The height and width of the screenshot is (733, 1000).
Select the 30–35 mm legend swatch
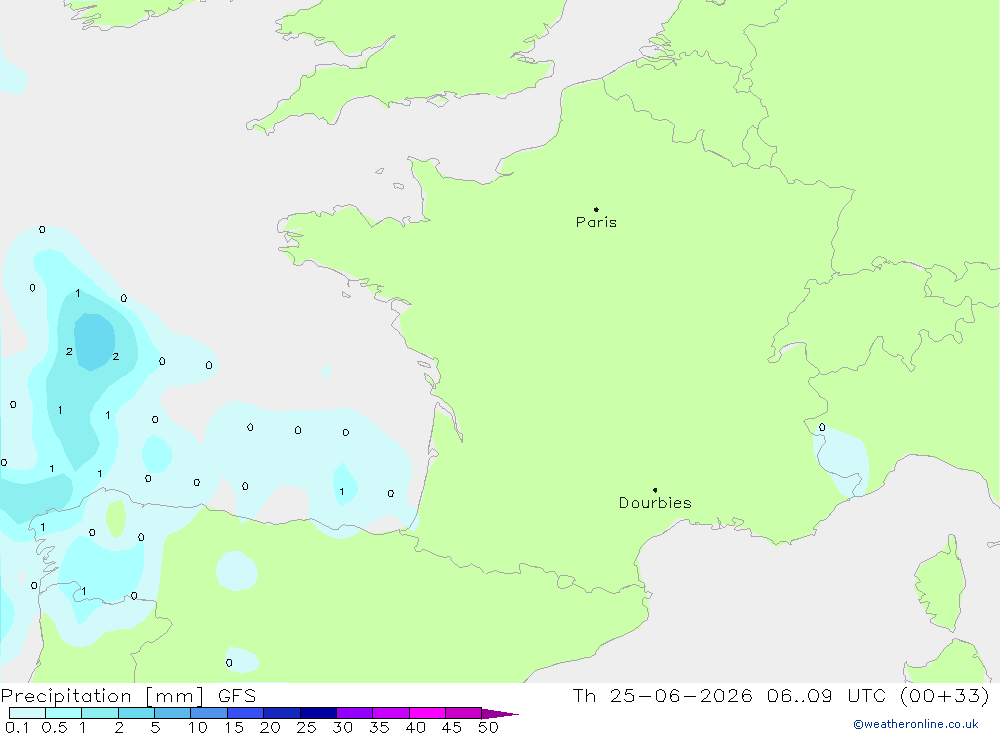[x=355, y=713]
